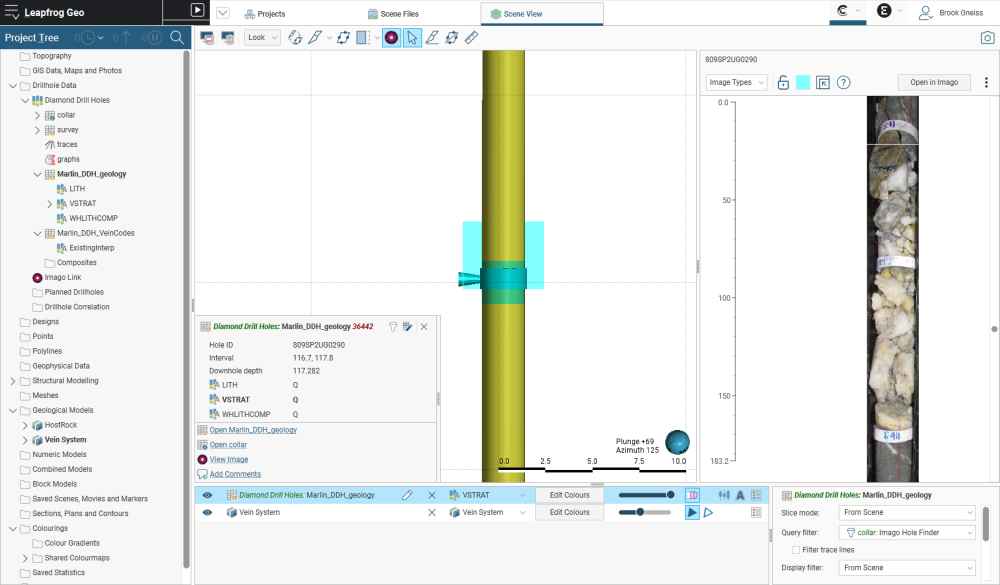Toggle cylinder display mode for drillholes
The height and width of the screenshot is (585, 1000).
(692, 495)
